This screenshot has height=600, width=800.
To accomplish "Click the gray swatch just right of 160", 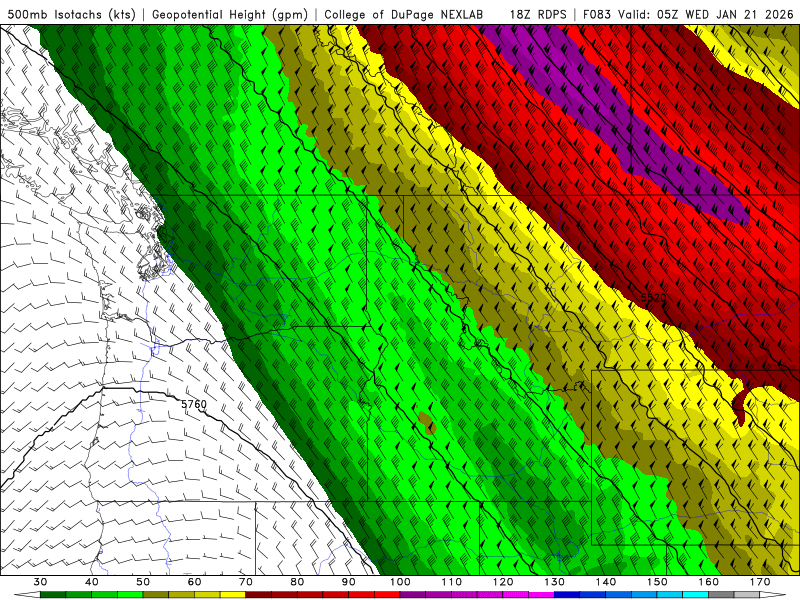I will pos(721,595).
